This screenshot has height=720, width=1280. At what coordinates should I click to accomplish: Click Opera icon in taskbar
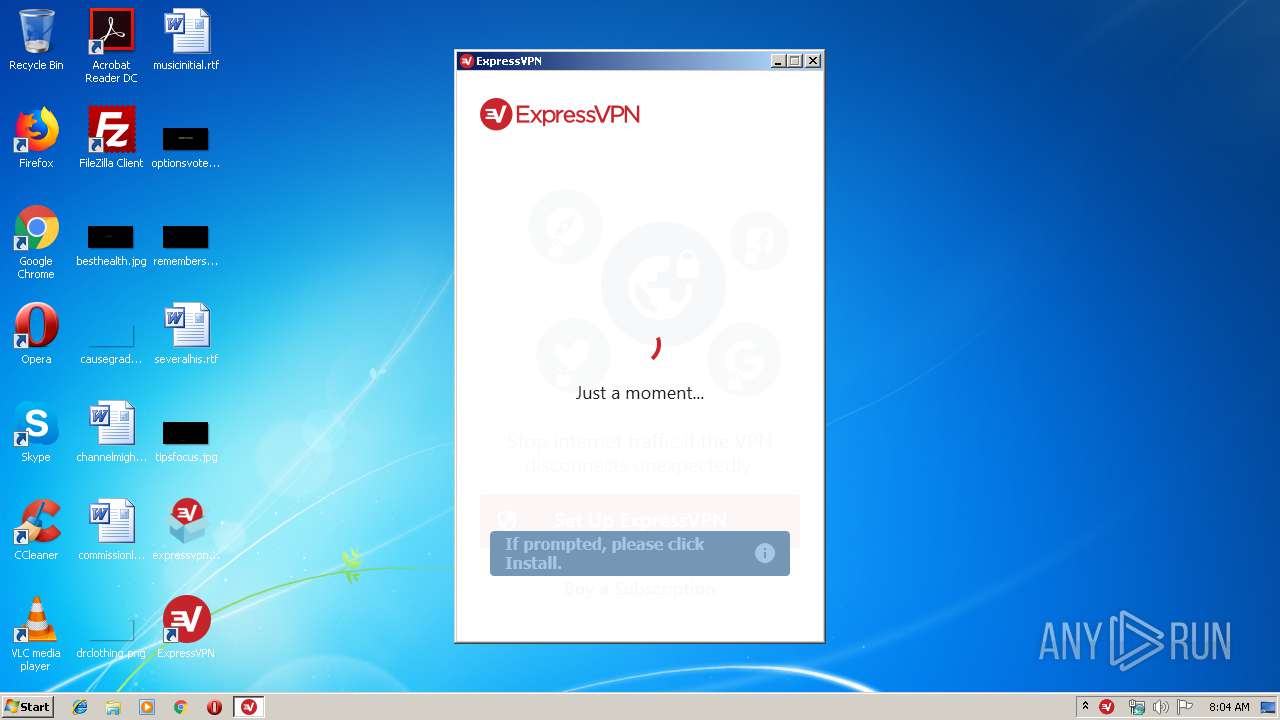pyautogui.click(x=214, y=707)
